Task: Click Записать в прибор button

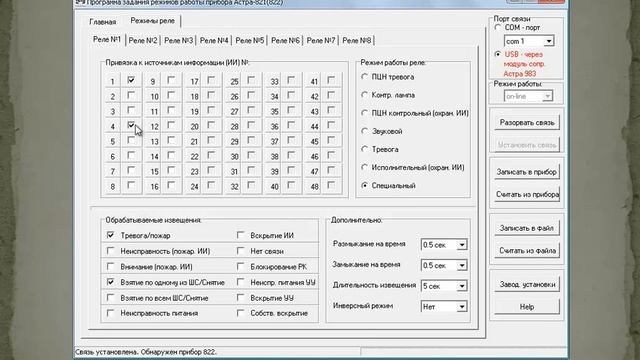Action: [527, 172]
